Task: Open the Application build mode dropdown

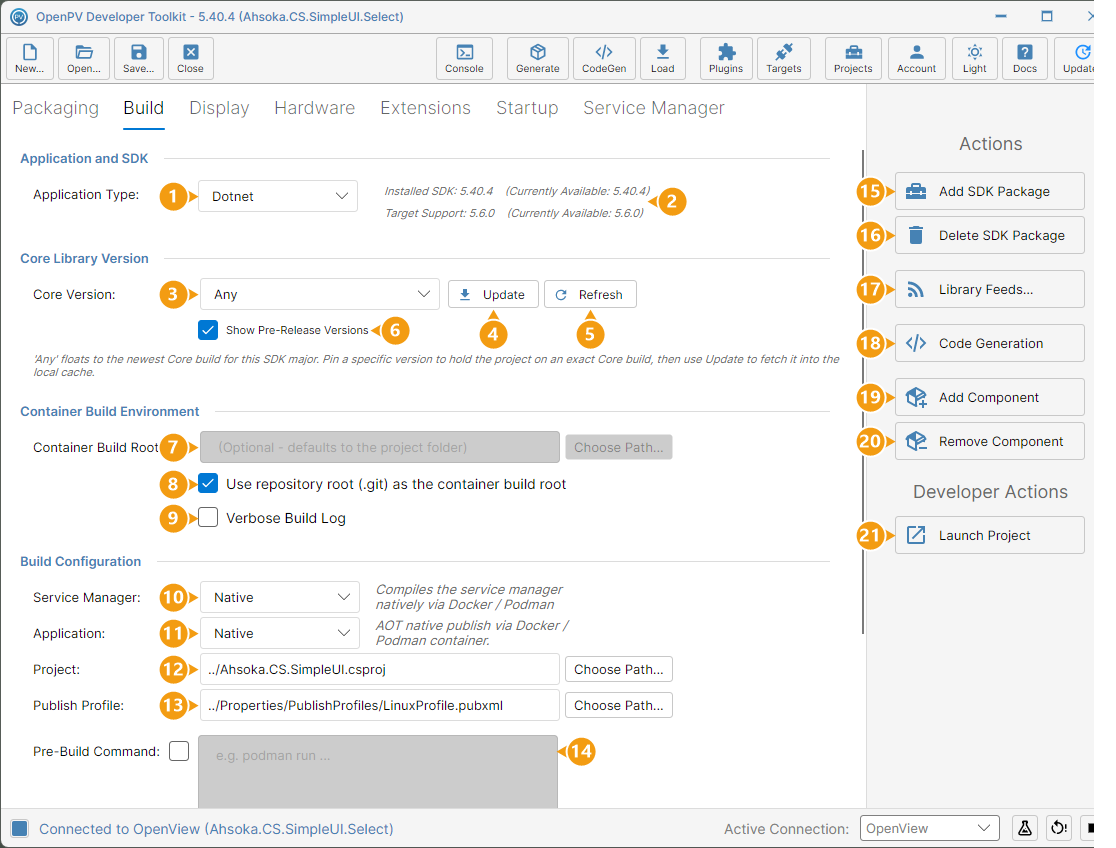Action: click(279, 634)
